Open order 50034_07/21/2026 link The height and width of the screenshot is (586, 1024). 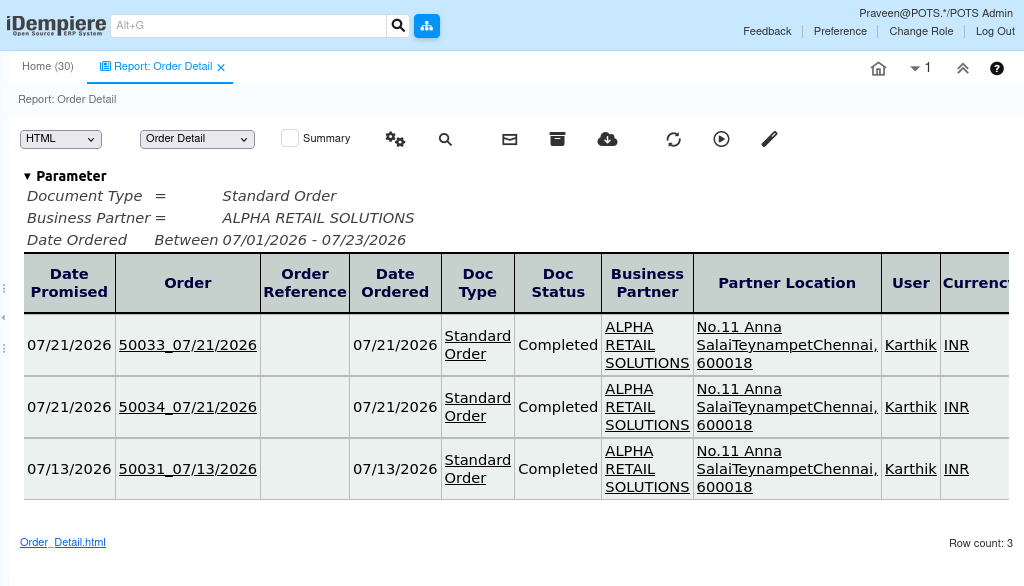(x=187, y=407)
